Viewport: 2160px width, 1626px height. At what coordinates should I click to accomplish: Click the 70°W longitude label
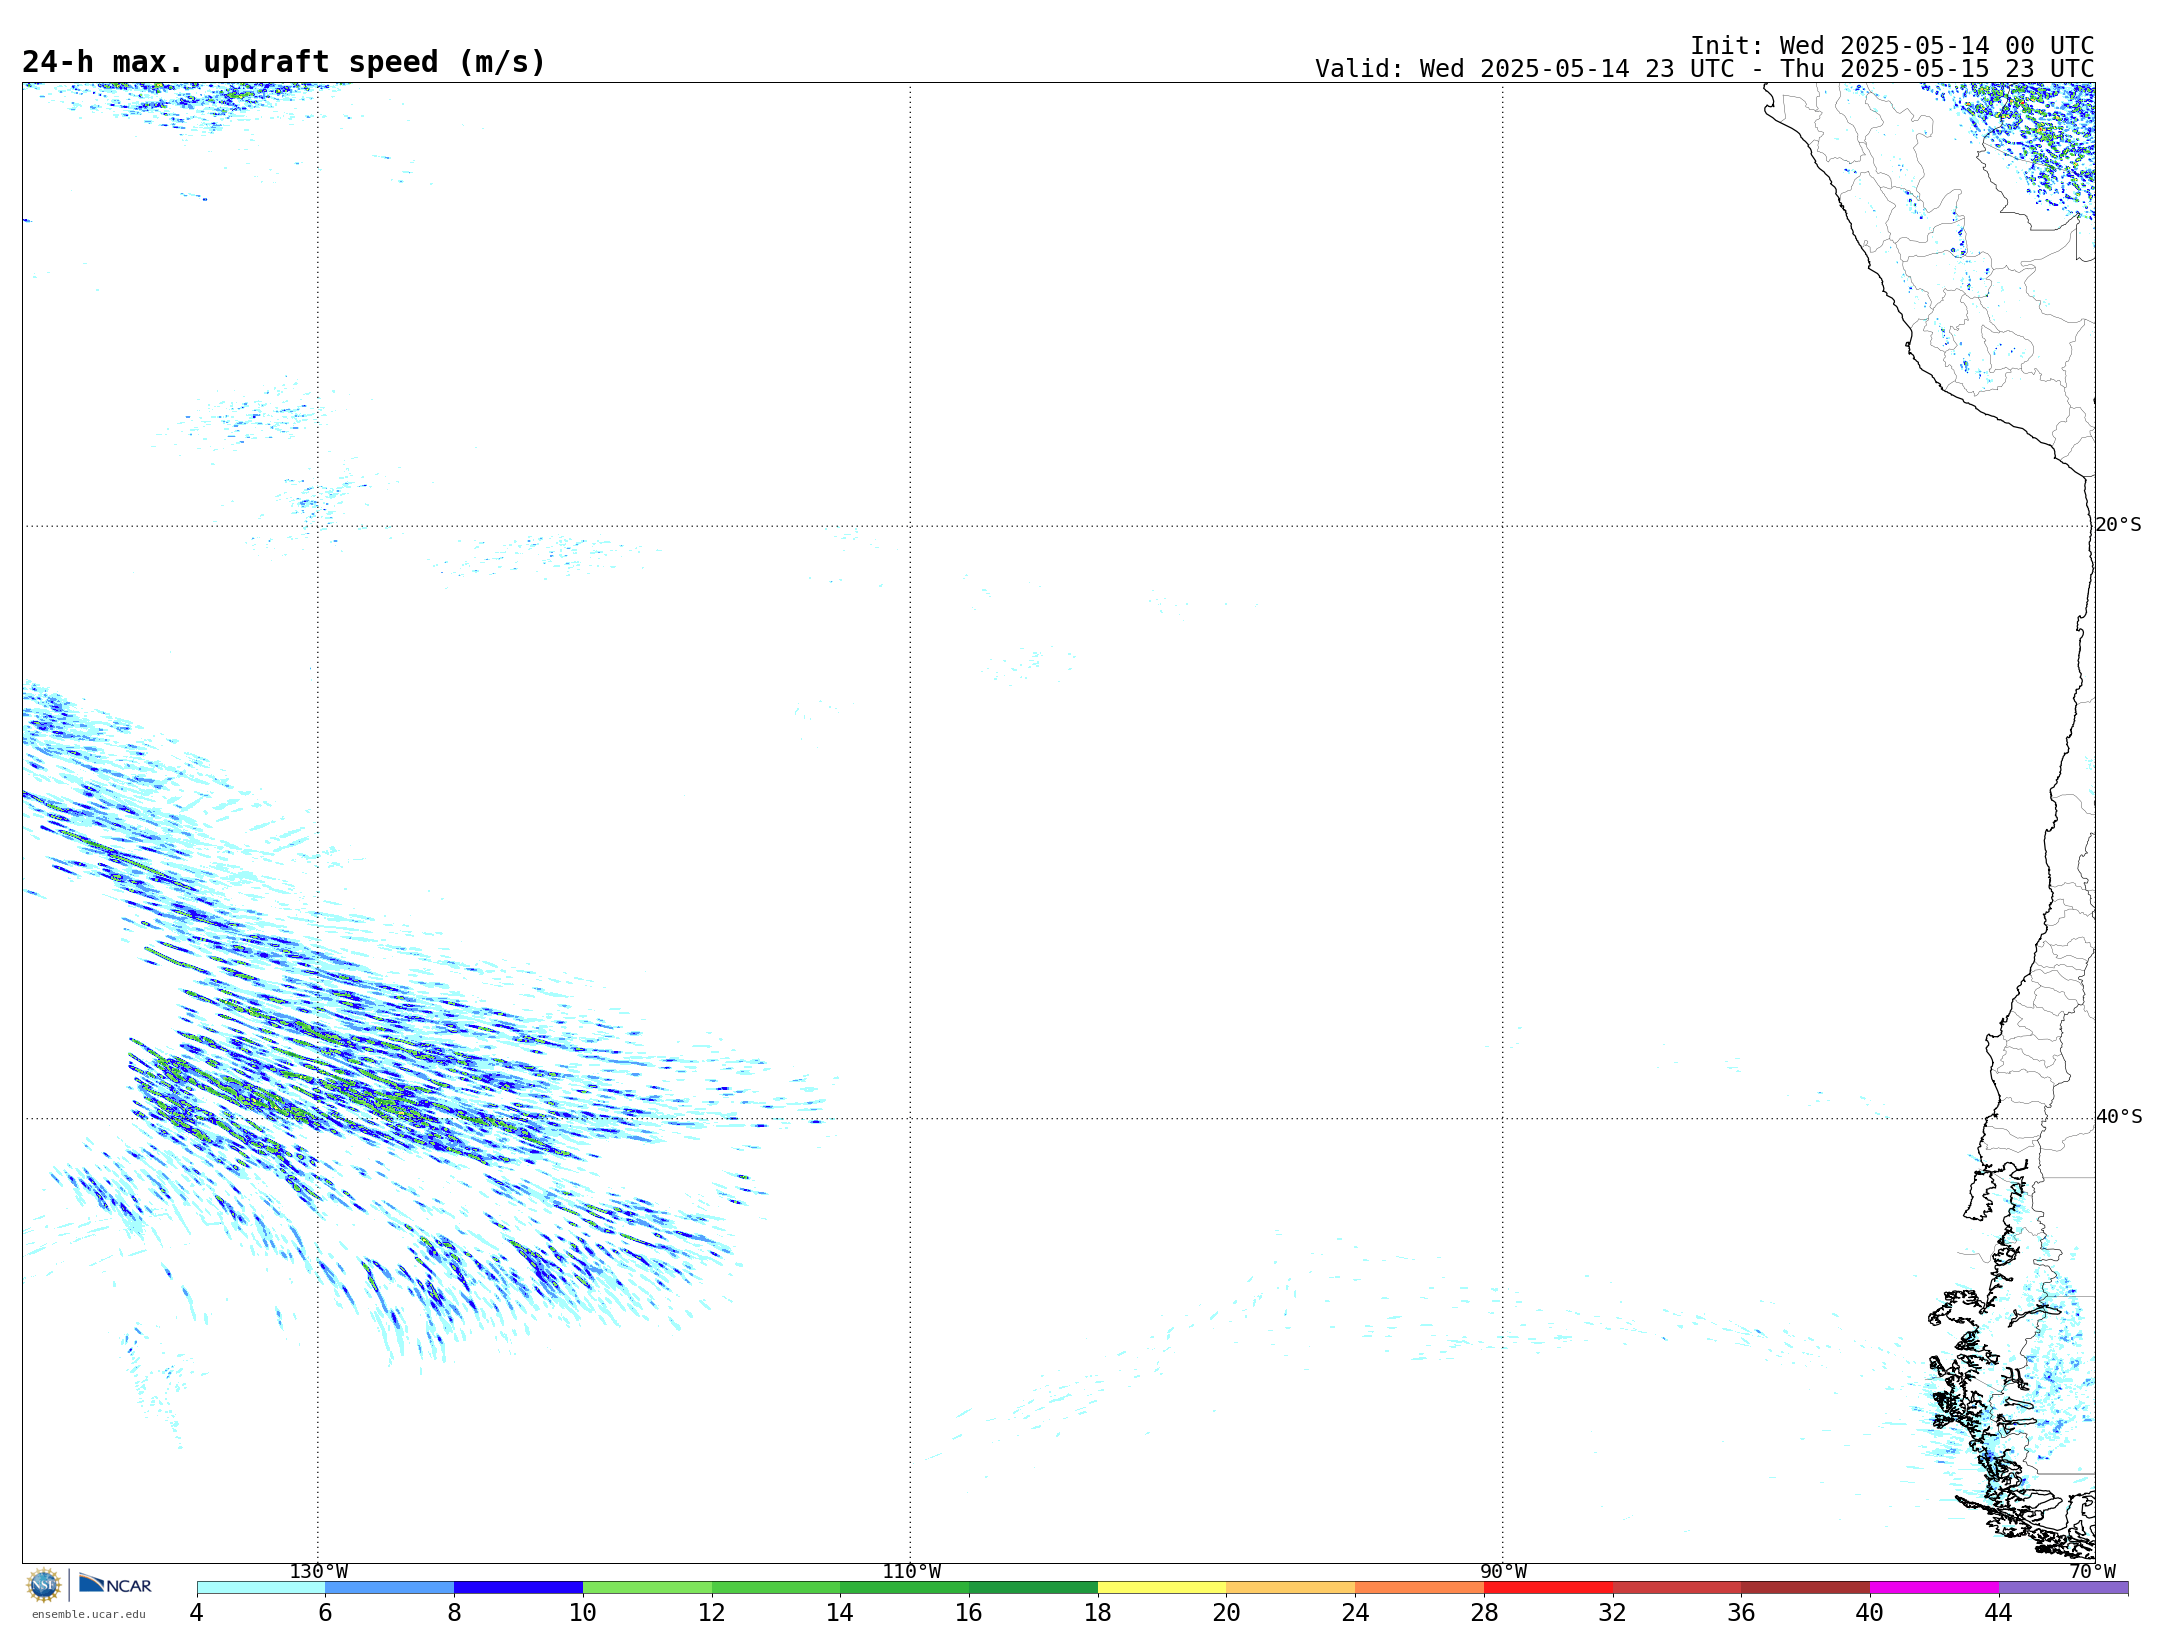pos(2092,1571)
